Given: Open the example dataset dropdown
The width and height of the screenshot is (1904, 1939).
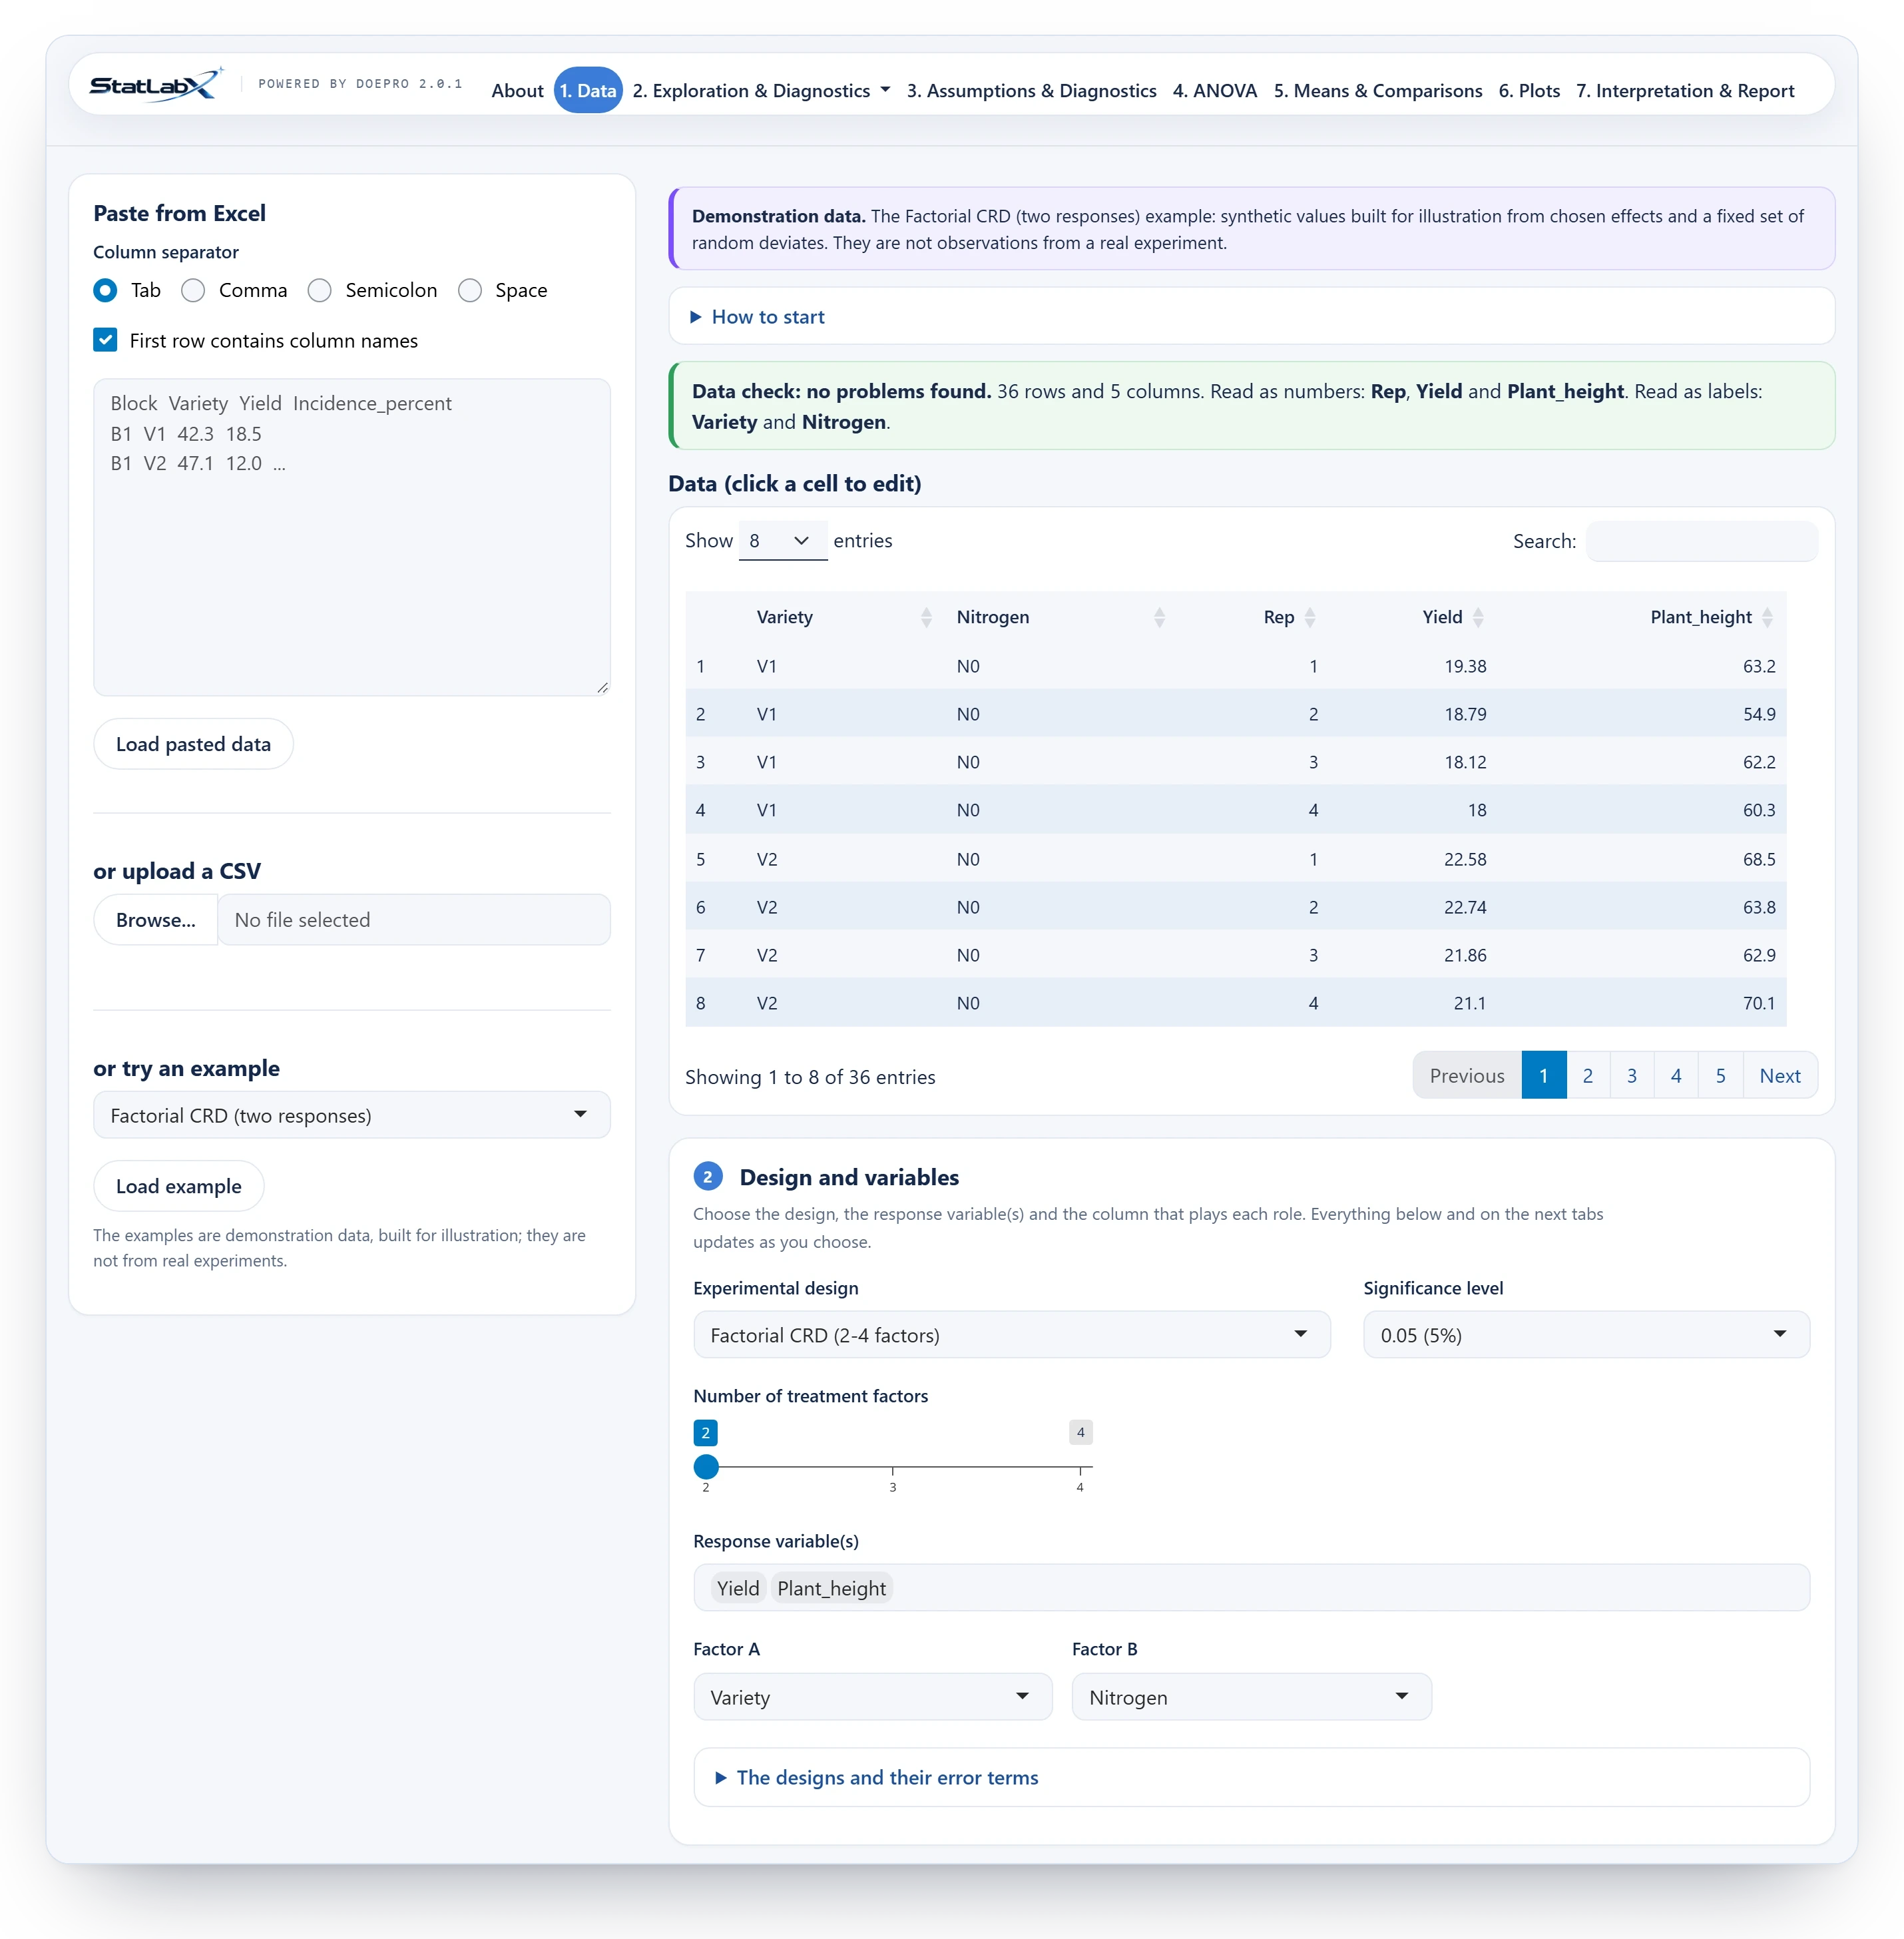Looking at the screenshot, I should pos(351,1115).
